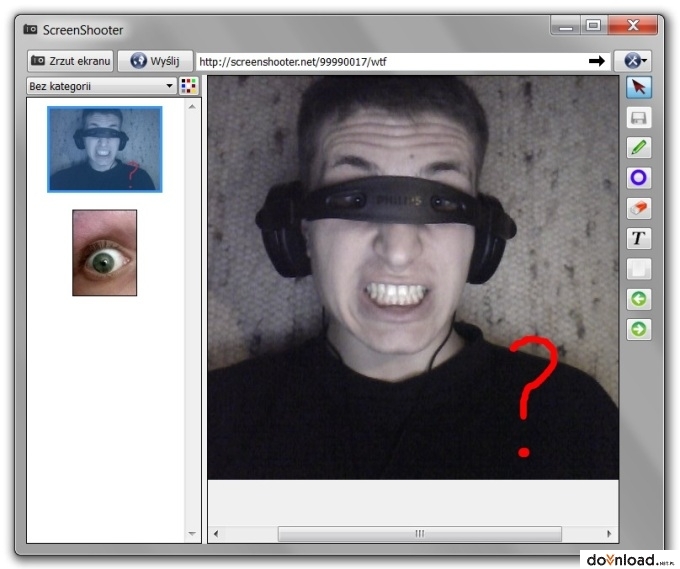Select the text T tool
Viewport: 680px width, 569px height.
pos(639,238)
